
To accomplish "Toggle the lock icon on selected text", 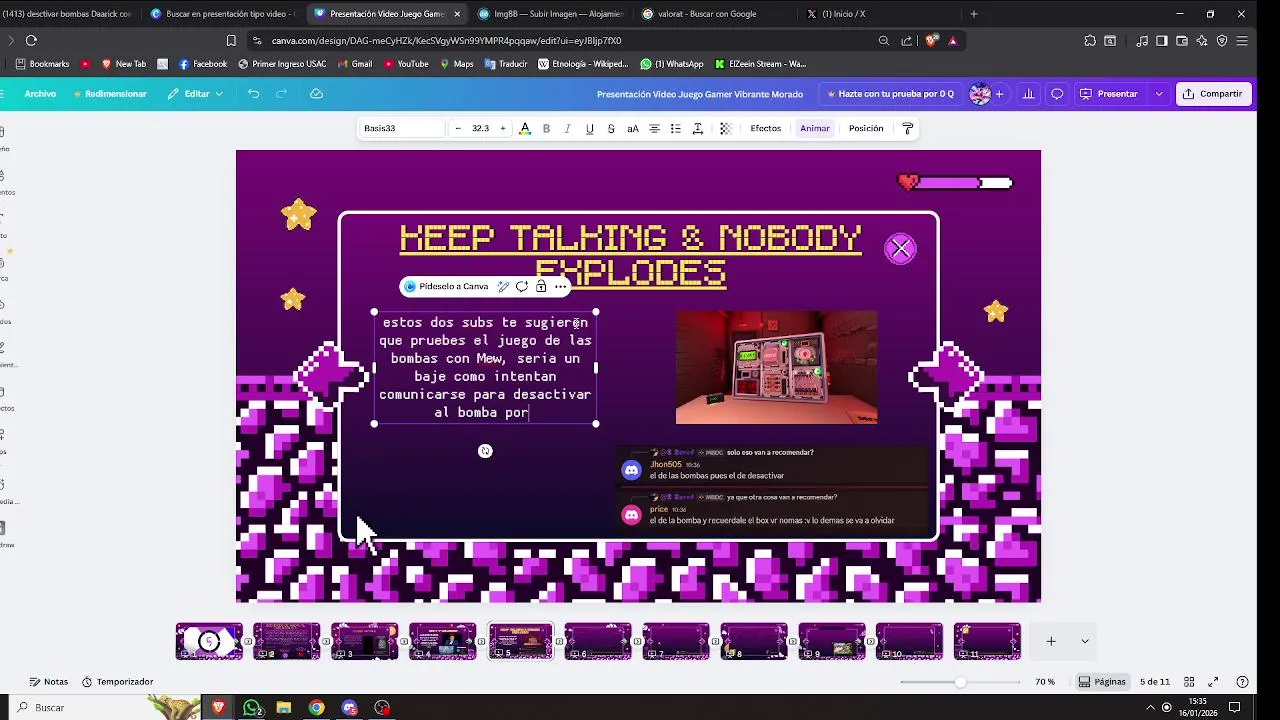I will (x=541, y=286).
